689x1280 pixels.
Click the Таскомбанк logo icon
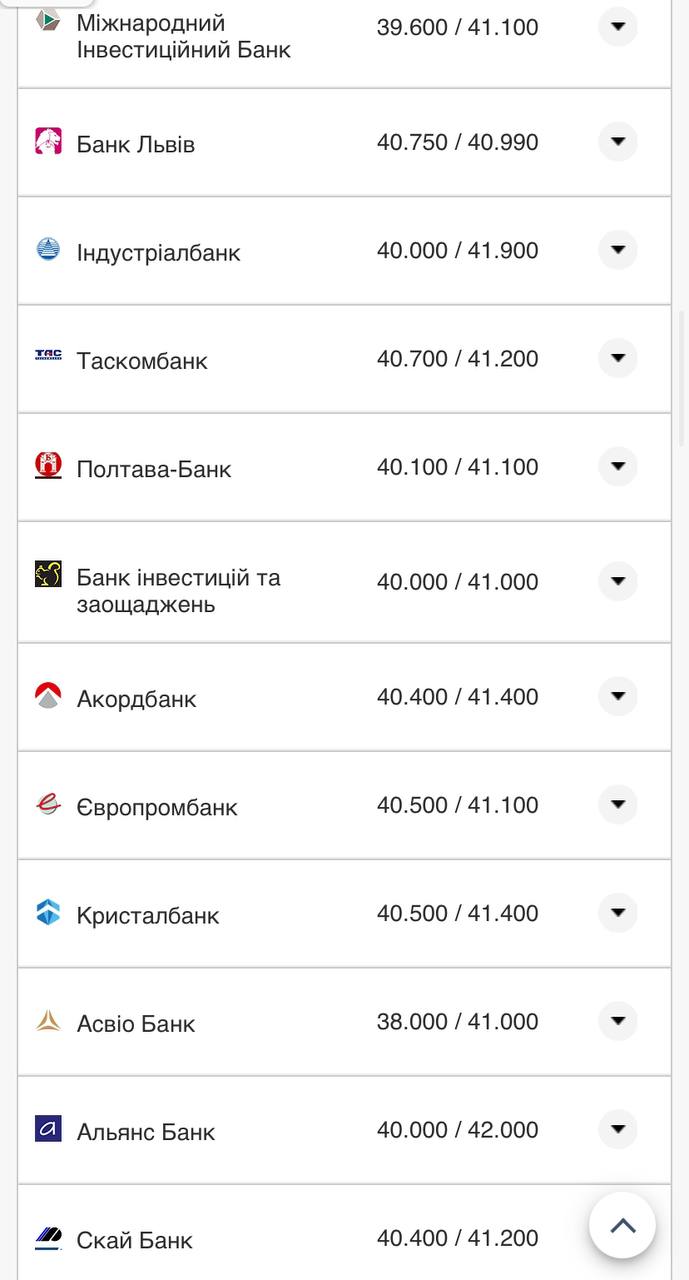[48, 355]
